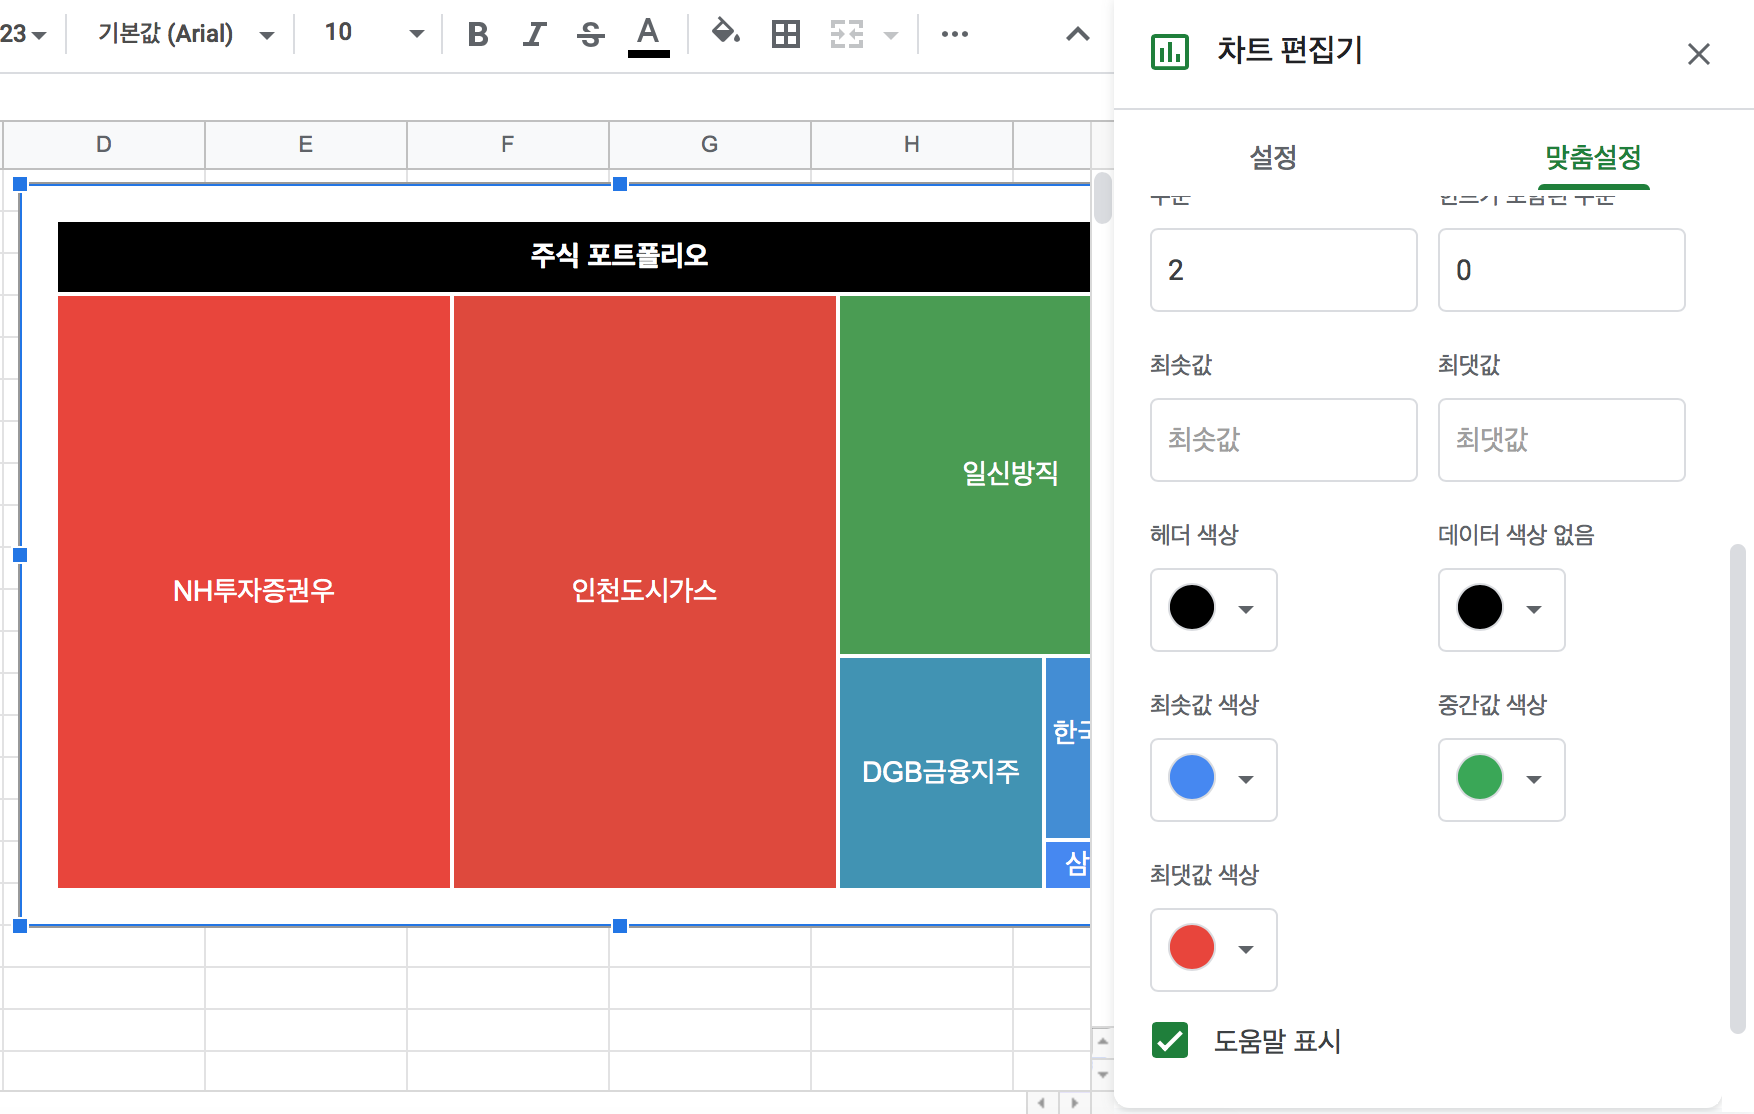Select column D header

104,144
